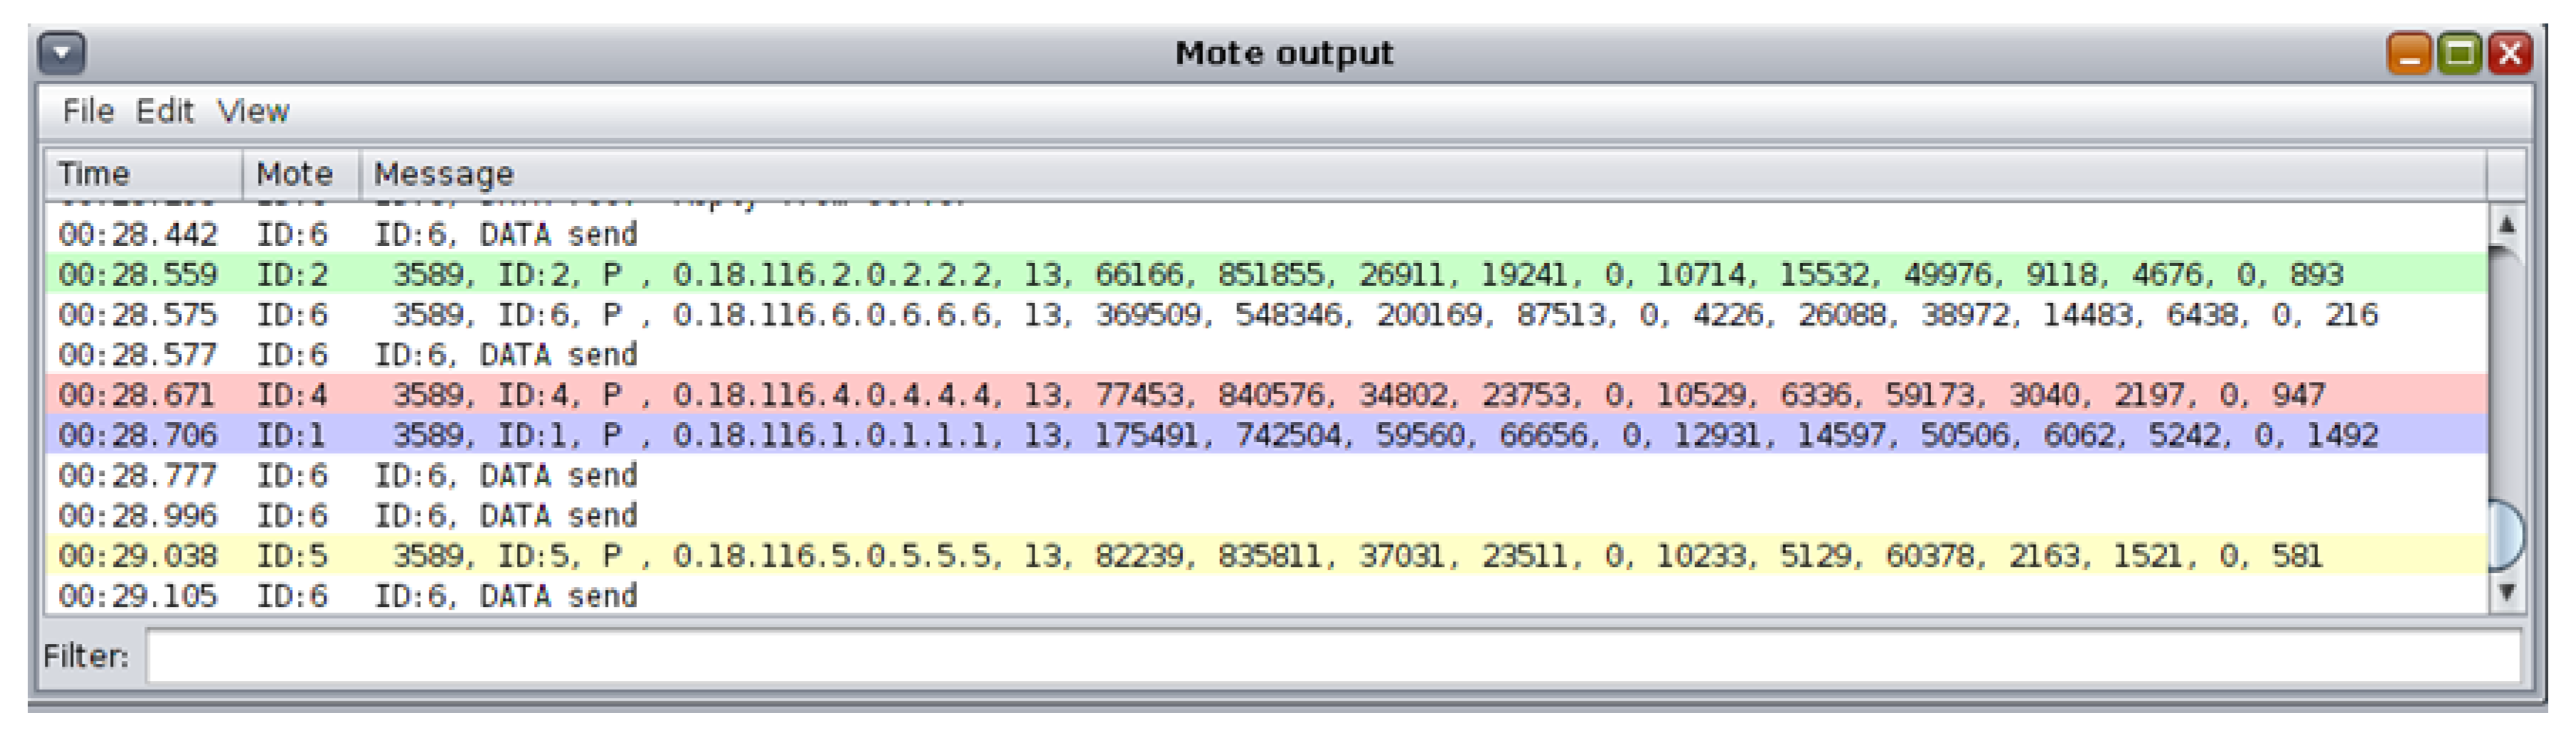This screenshot has width=2576, height=737.
Task: Click the value 840576 in red row
Action: pos(1270,395)
